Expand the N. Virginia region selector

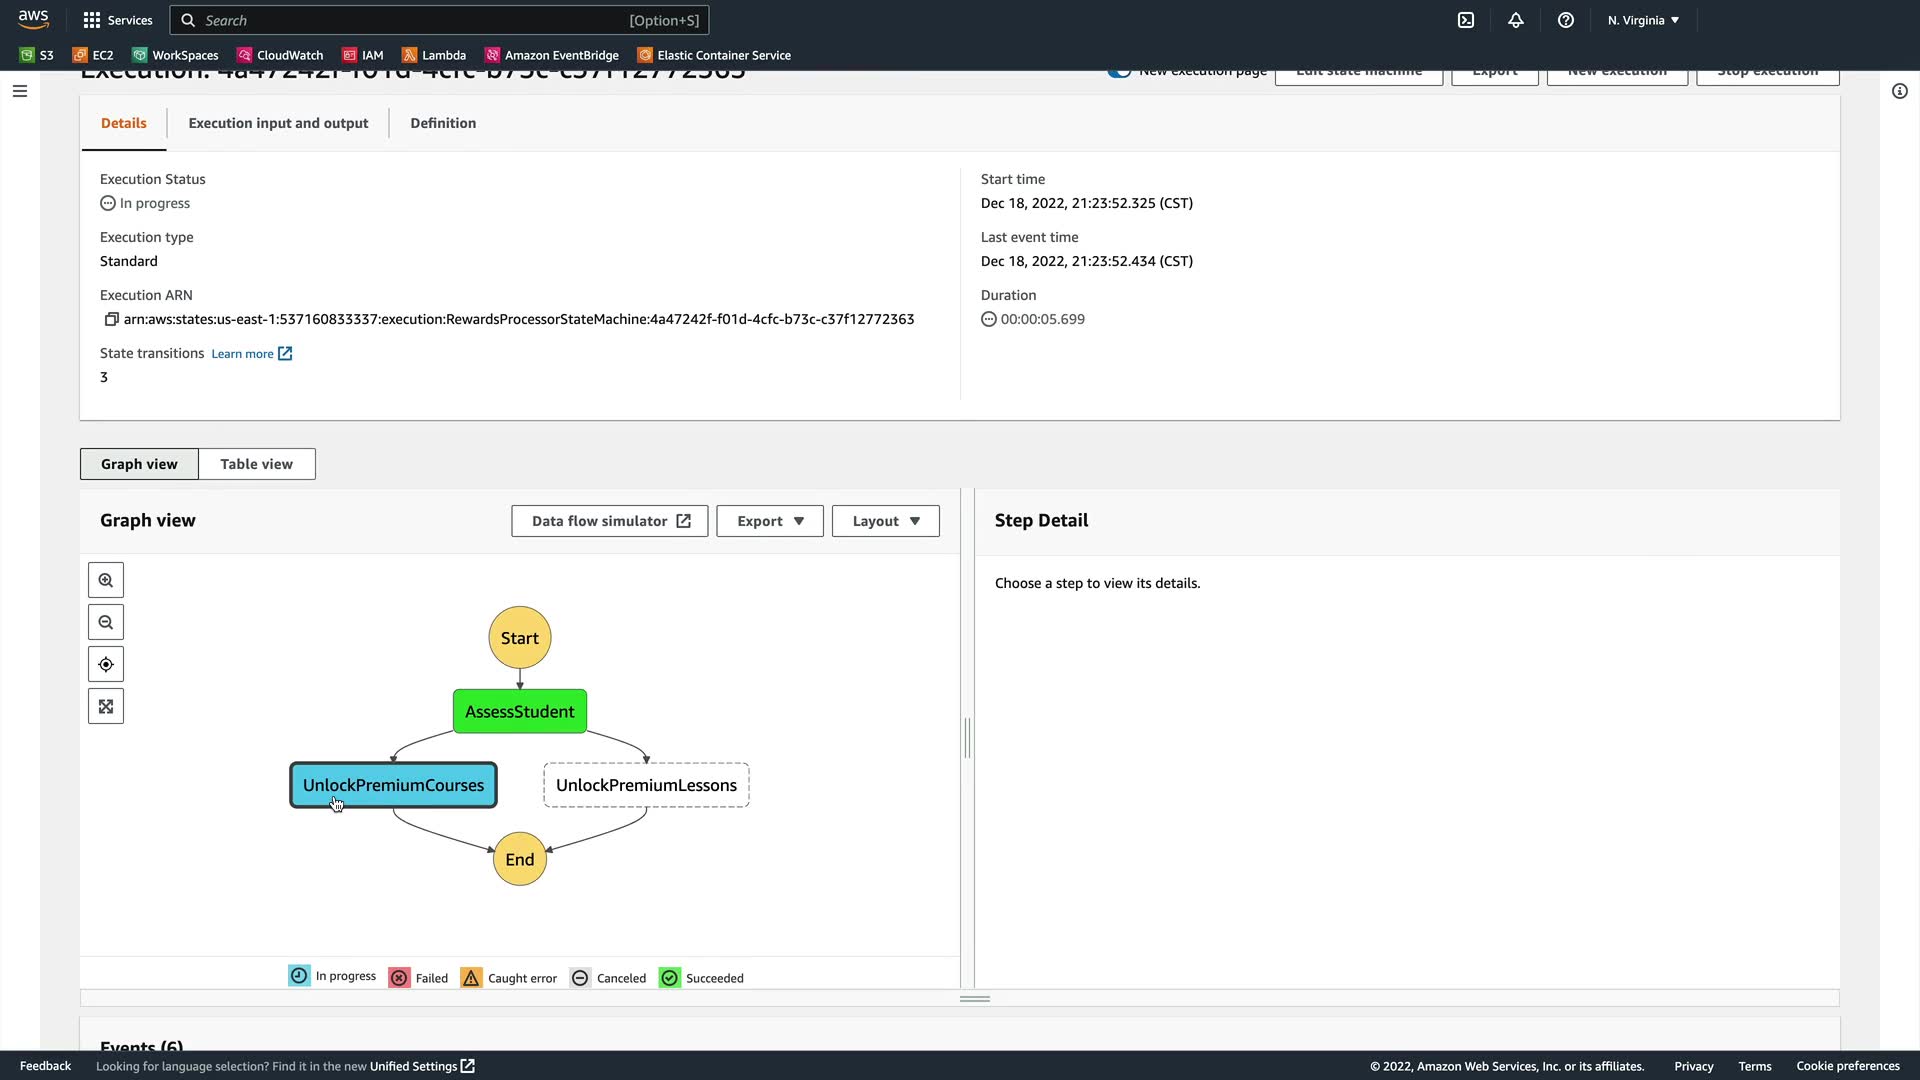click(1643, 20)
